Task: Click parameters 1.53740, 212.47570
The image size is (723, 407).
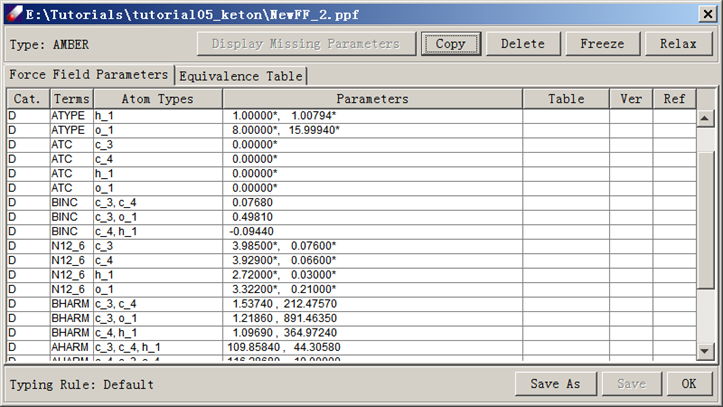Action: (284, 304)
